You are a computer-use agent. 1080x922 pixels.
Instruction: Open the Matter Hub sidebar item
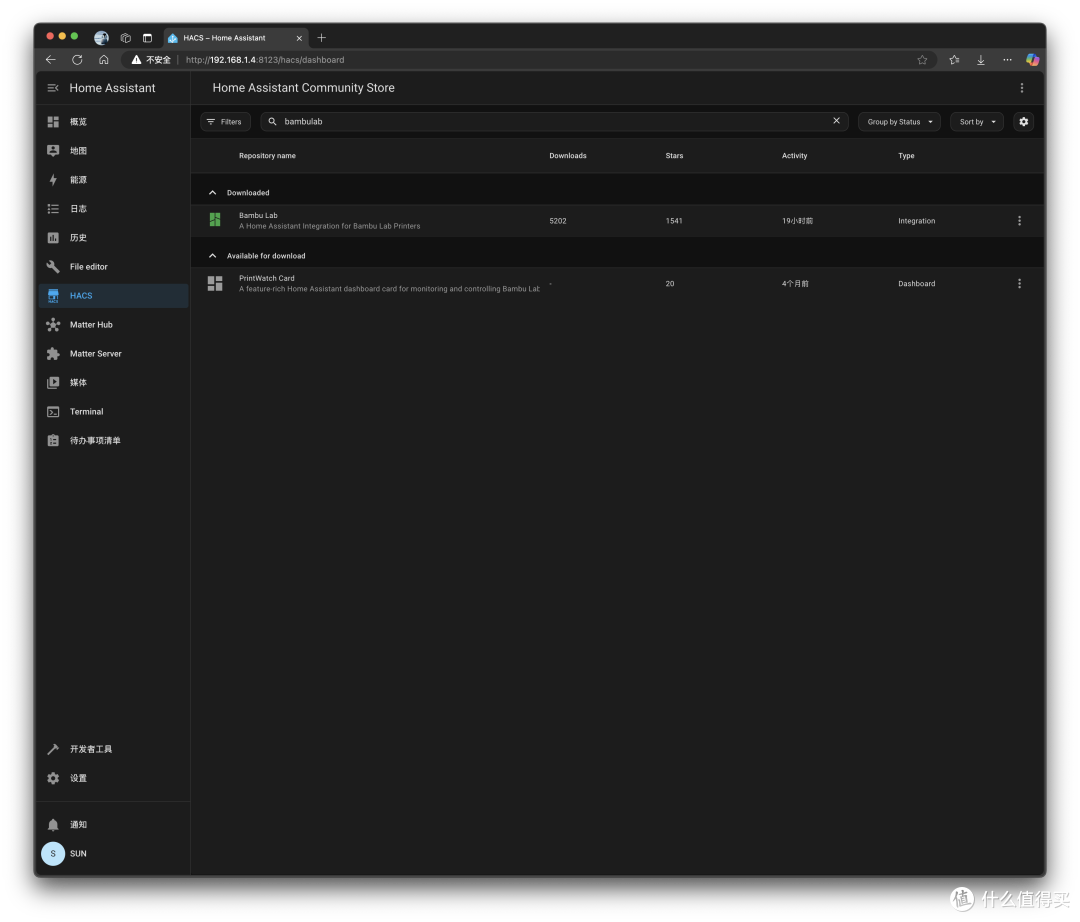pos(113,324)
